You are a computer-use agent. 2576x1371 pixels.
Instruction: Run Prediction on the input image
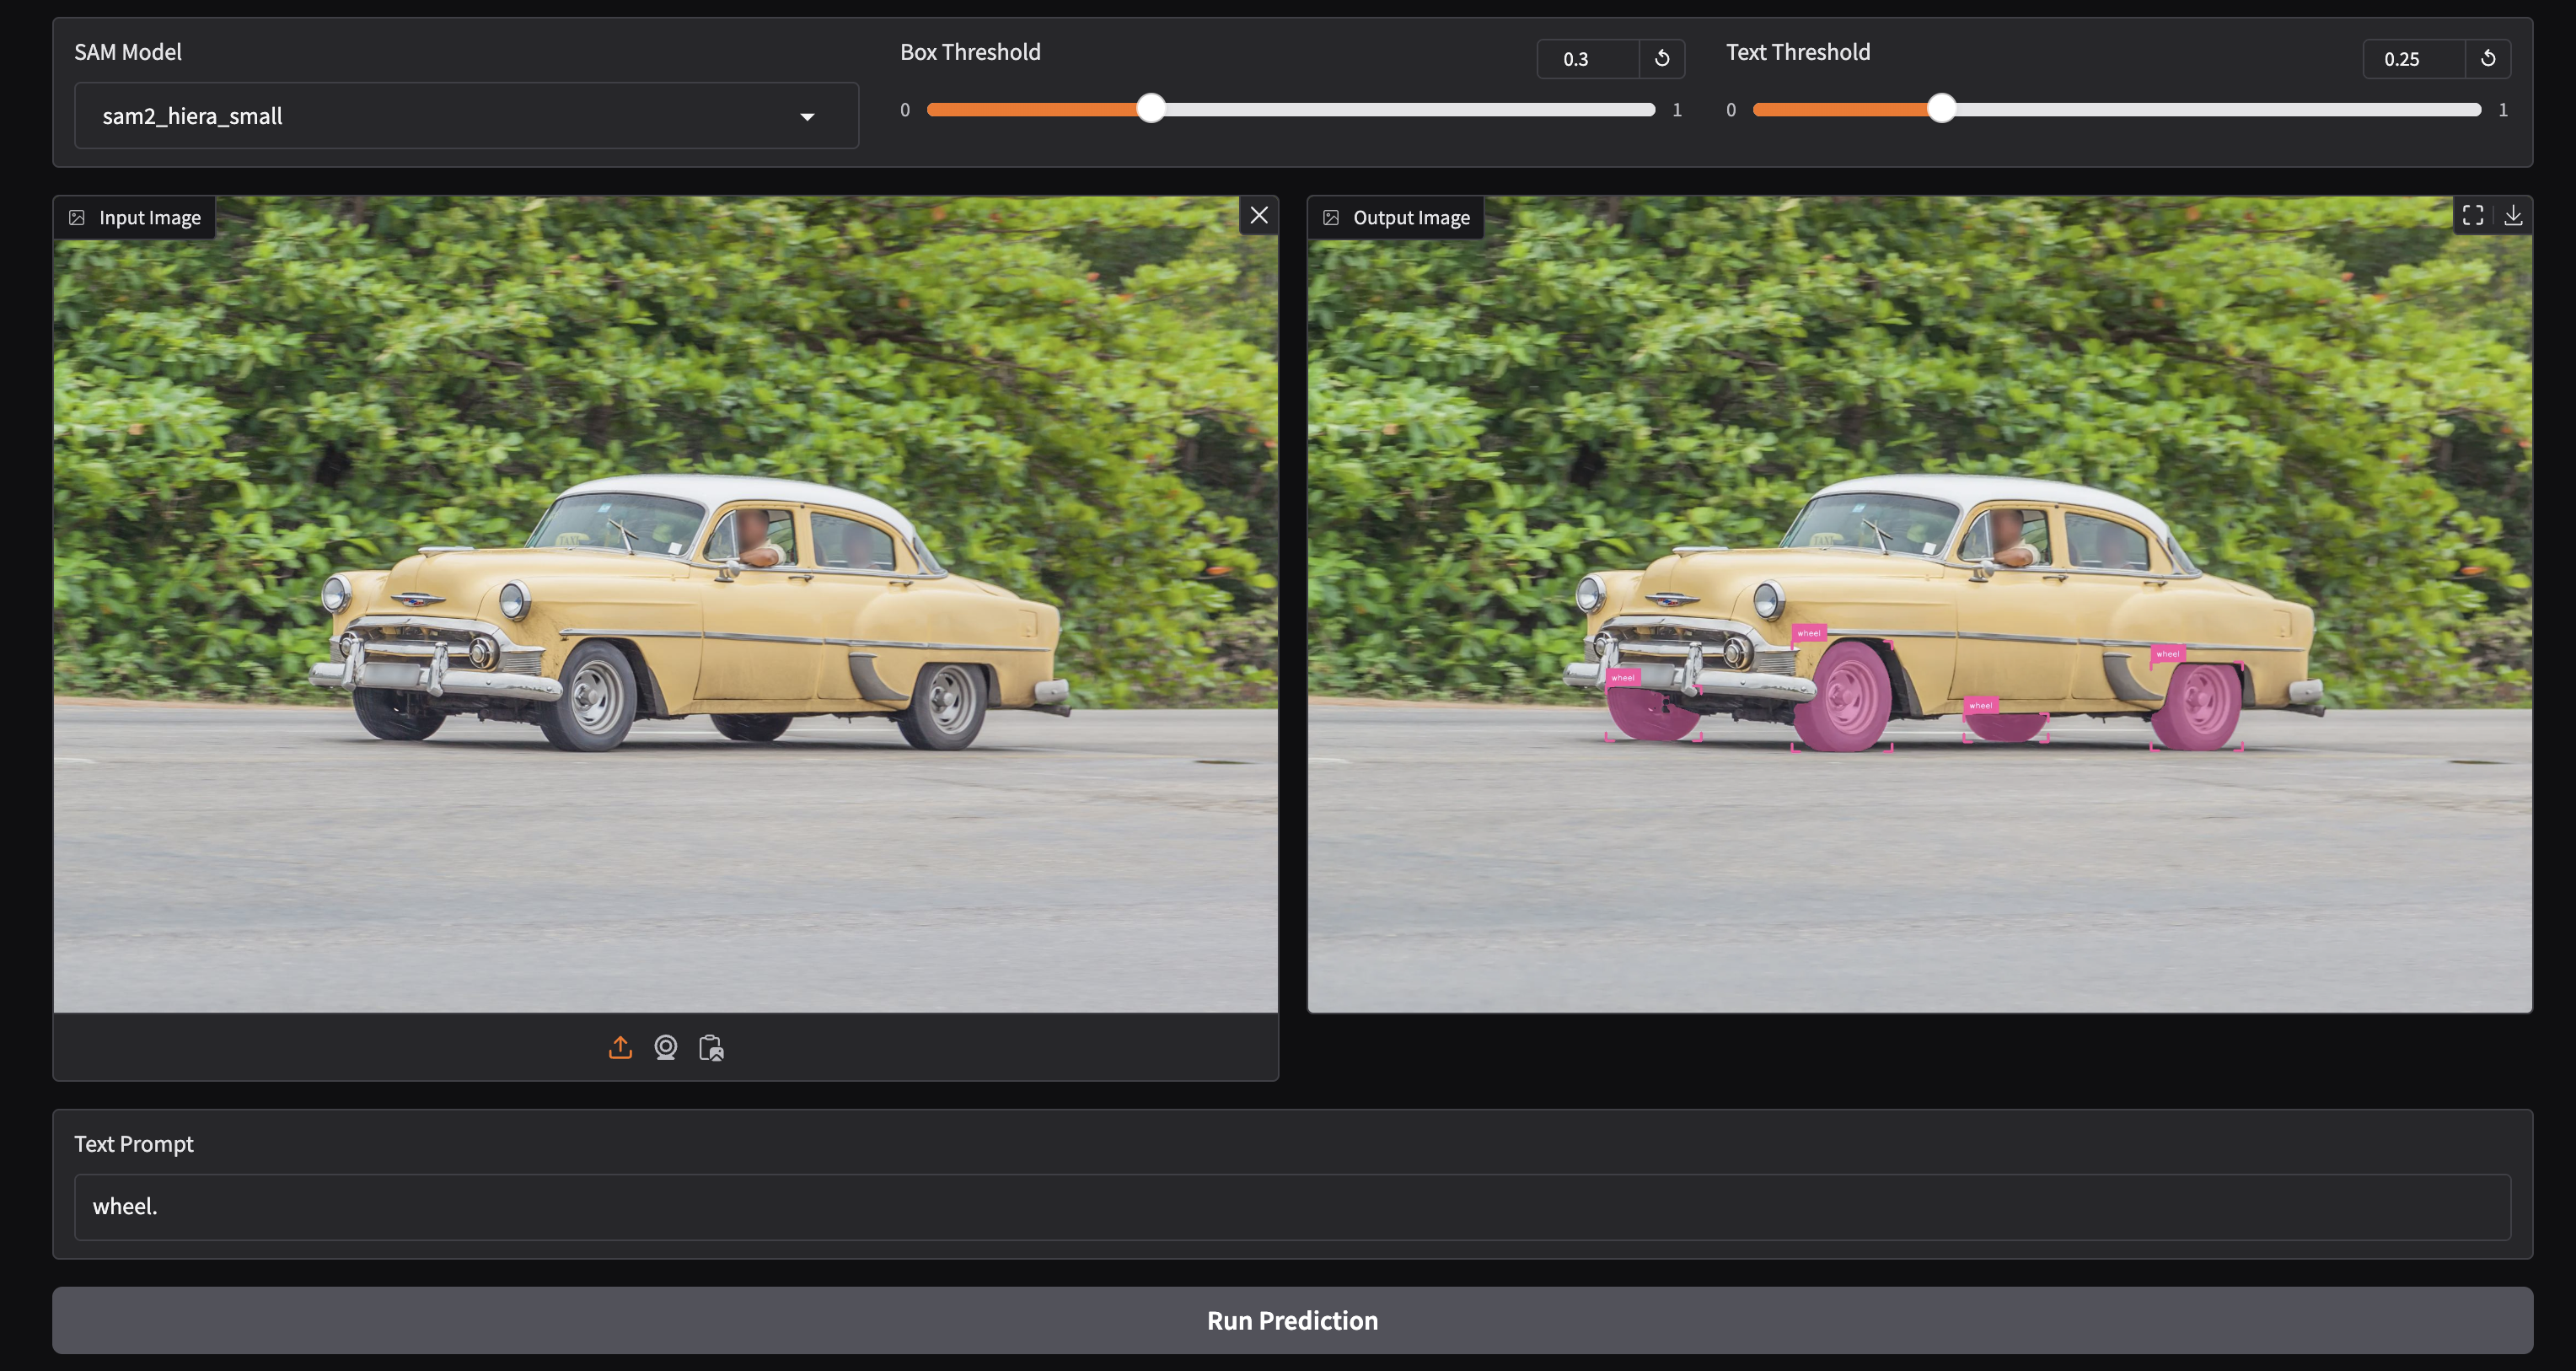(x=1292, y=1321)
